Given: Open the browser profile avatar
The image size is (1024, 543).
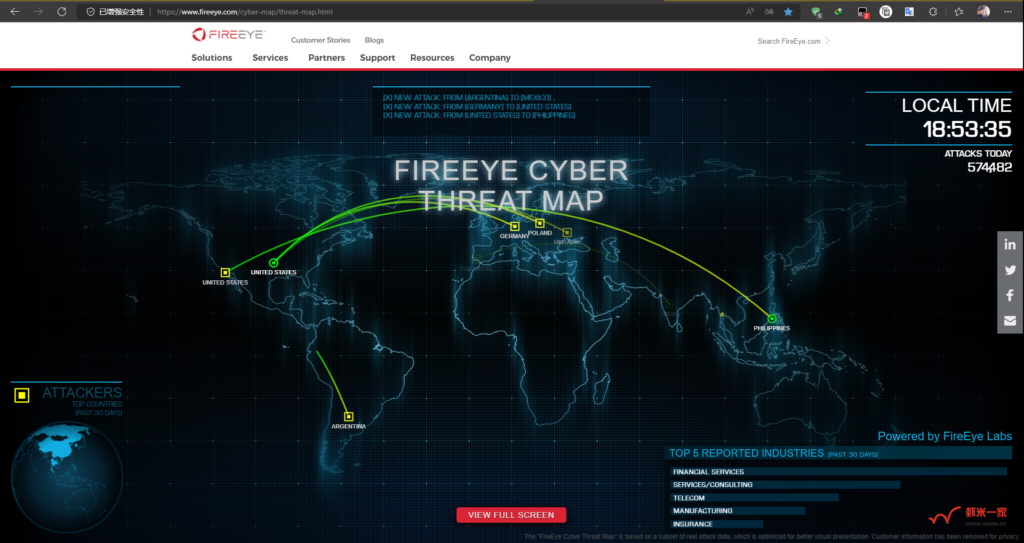Looking at the screenshot, I should tap(983, 11).
